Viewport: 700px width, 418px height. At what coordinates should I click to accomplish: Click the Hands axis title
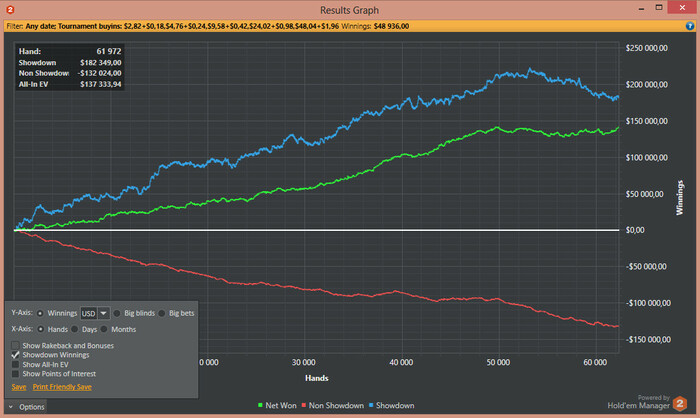point(317,378)
